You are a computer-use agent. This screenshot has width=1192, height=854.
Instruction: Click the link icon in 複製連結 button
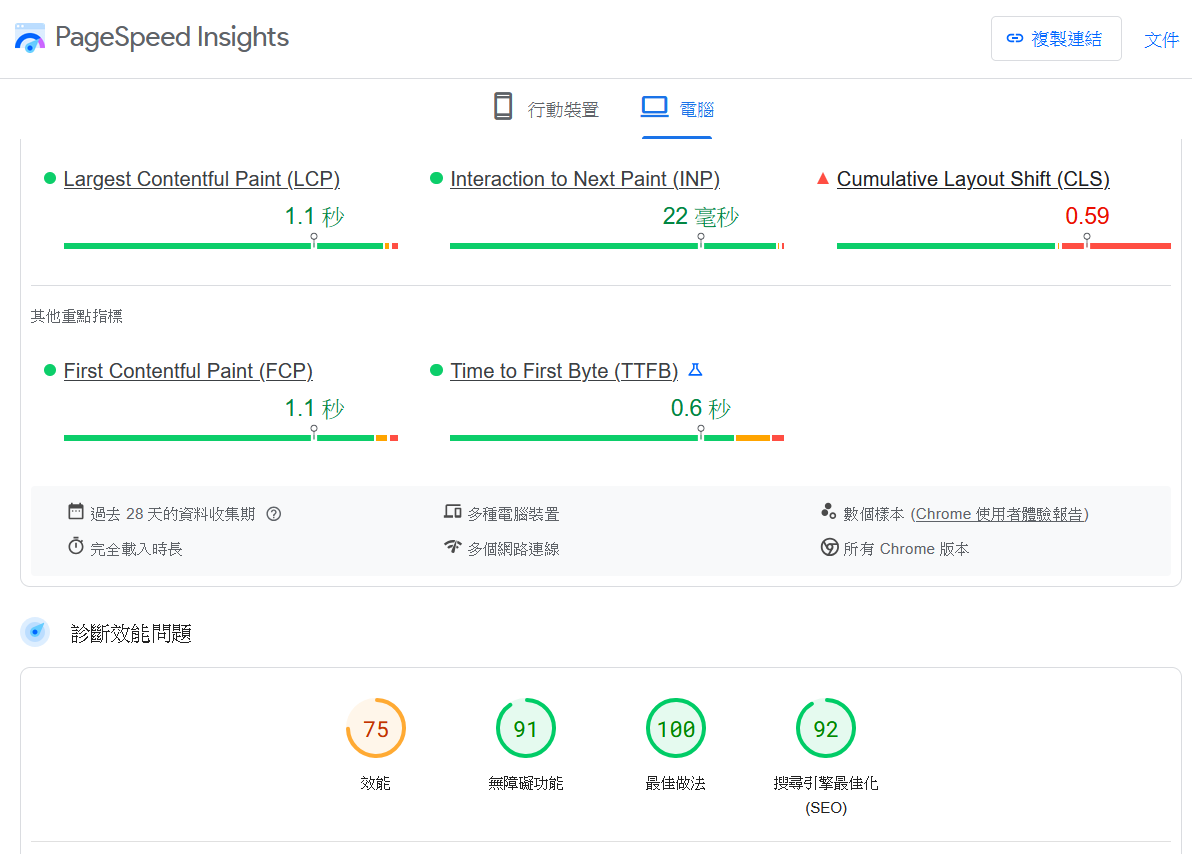point(1014,38)
